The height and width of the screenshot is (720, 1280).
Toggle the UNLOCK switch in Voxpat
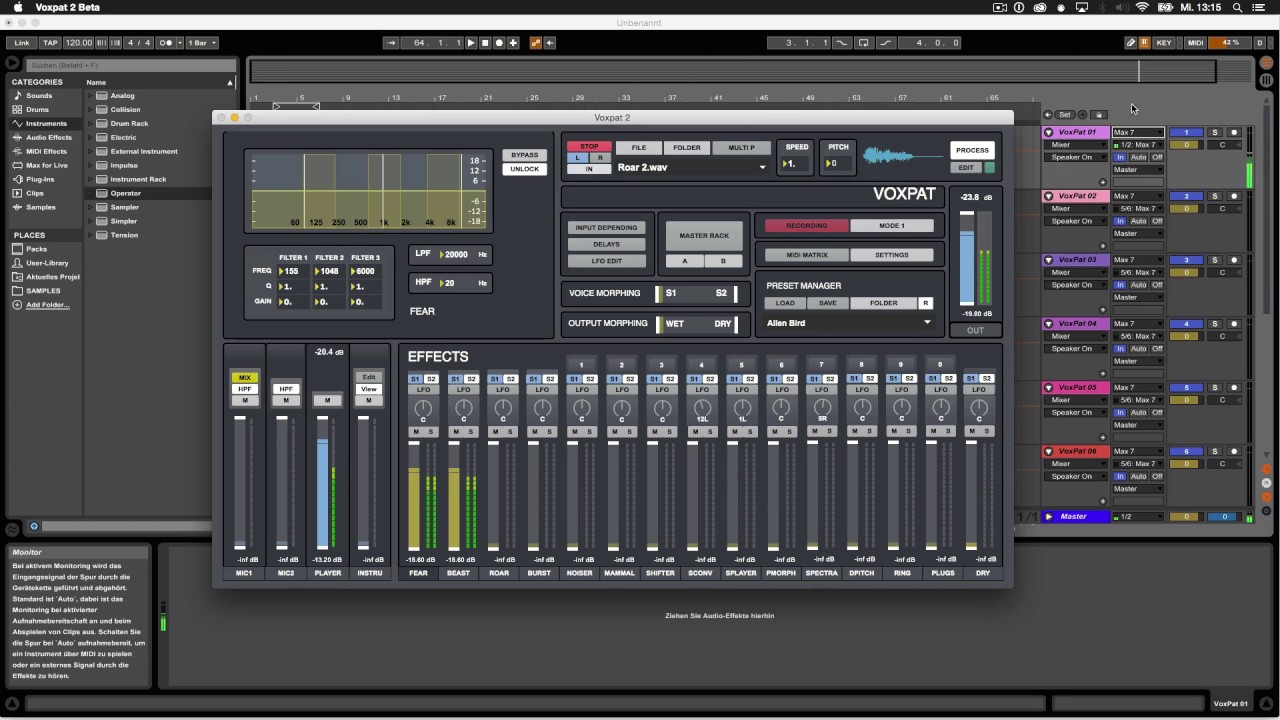(x=524, y=169)
